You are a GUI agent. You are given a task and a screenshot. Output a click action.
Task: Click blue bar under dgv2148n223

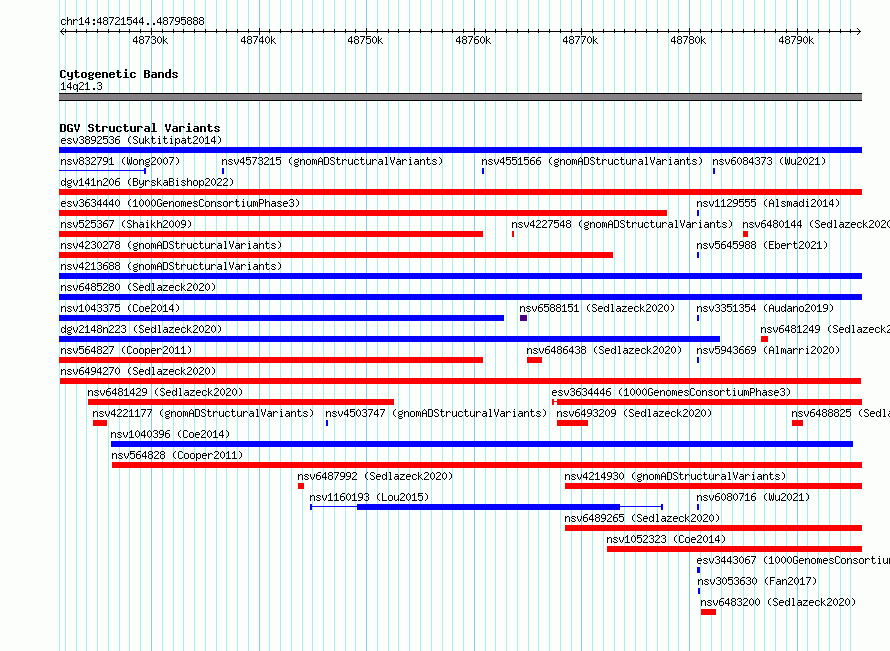pyautogui.click(x=389, y=339)
